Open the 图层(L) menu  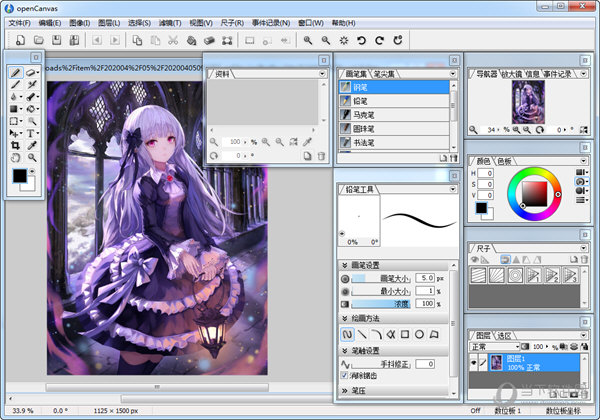(x=109, y=23)
